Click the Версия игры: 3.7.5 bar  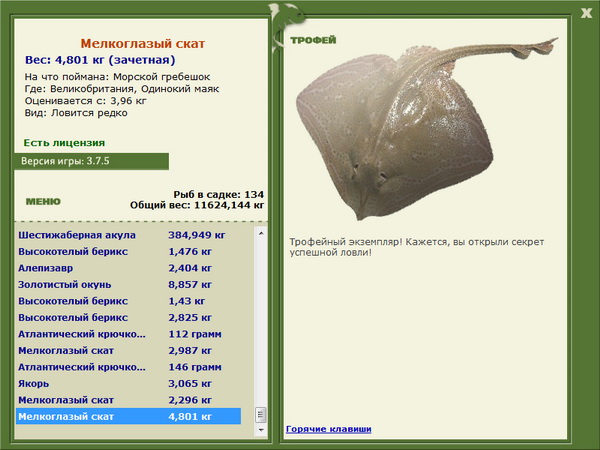click(x=91, y=161)
